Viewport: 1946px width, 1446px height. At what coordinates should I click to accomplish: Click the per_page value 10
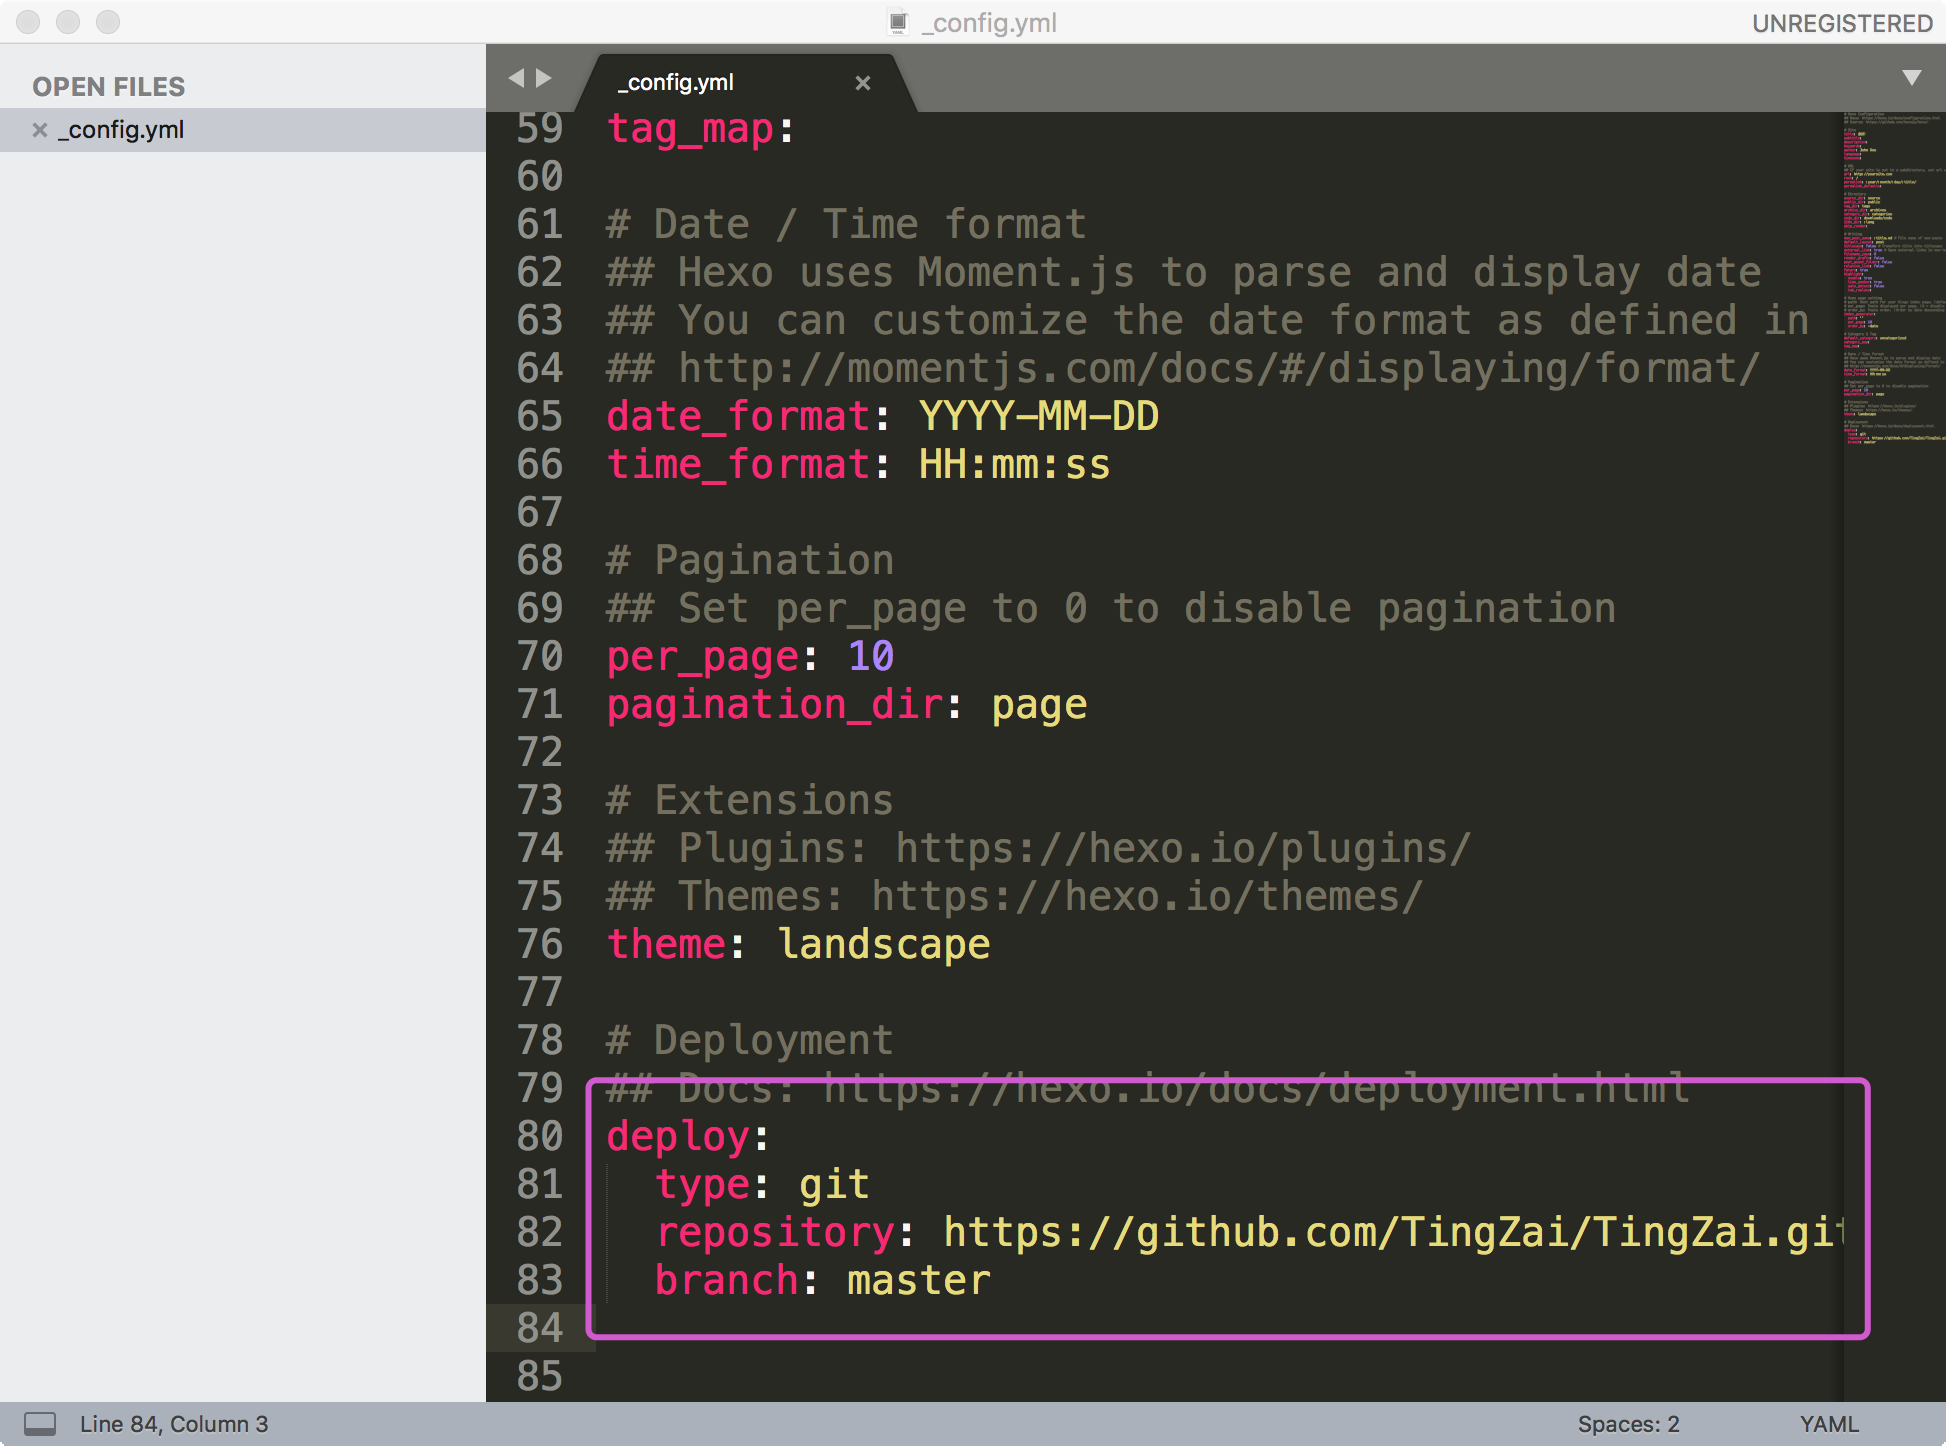(870, 657)
